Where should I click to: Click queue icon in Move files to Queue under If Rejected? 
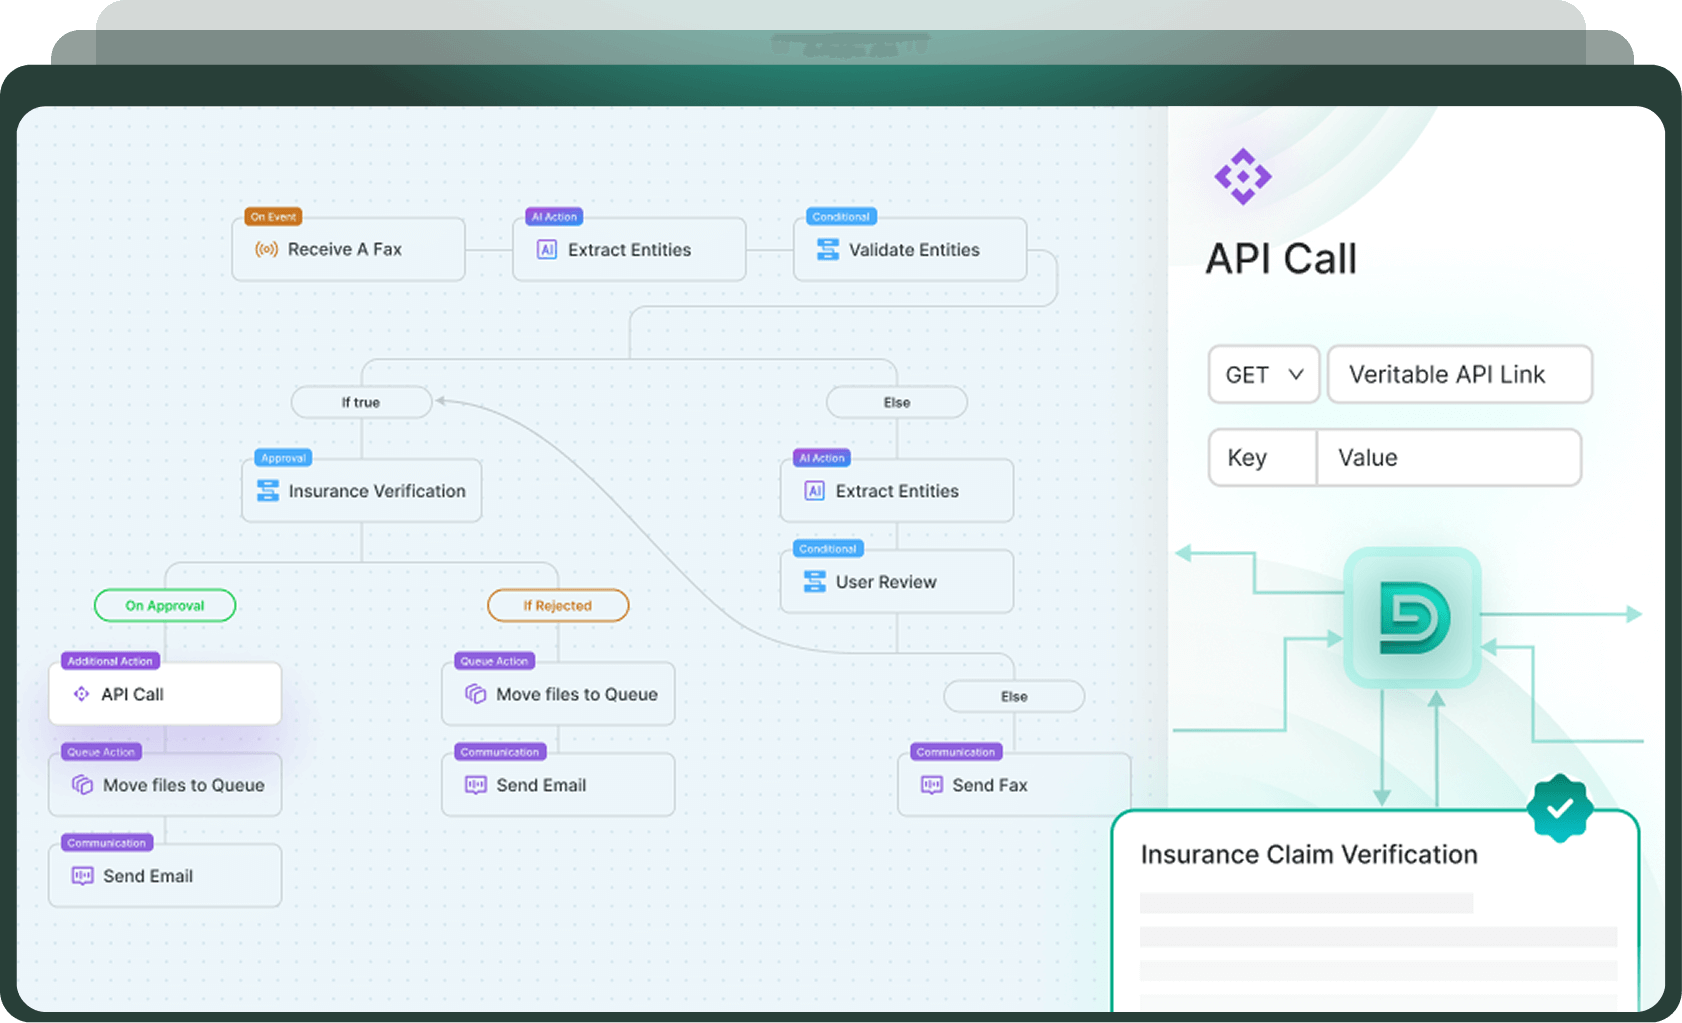476,693
